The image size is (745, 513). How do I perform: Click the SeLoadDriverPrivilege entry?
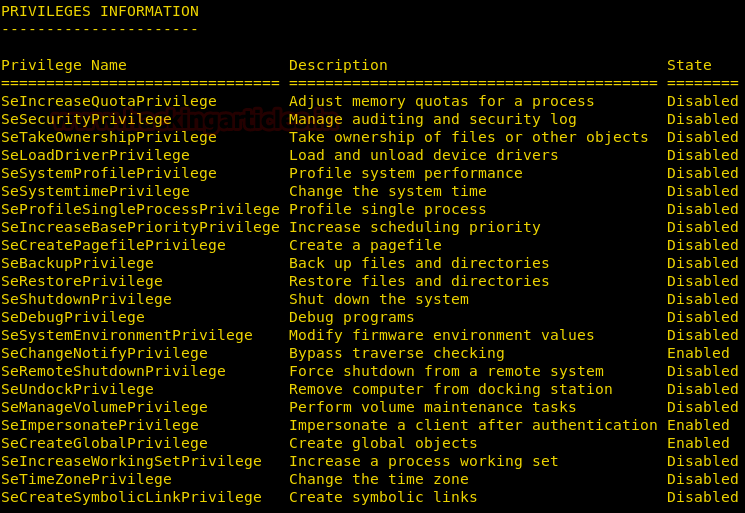click(95, 155)
